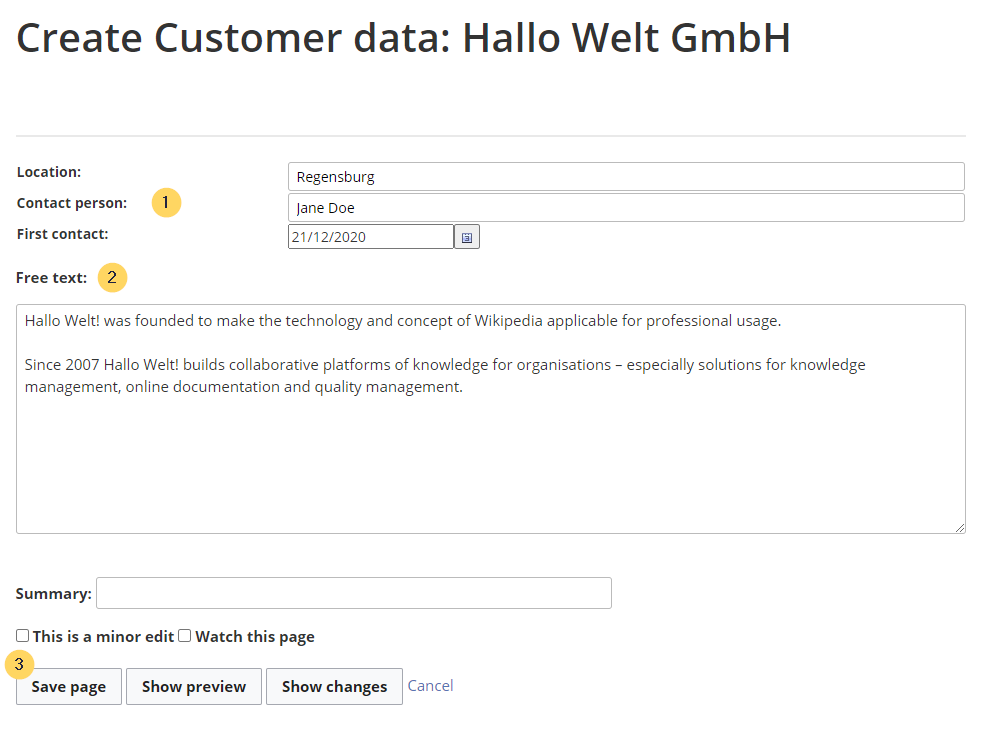990x734 pixels.
Task: Toggle the 'Watch this page' checkbox
Action: [x=184, y=636]
